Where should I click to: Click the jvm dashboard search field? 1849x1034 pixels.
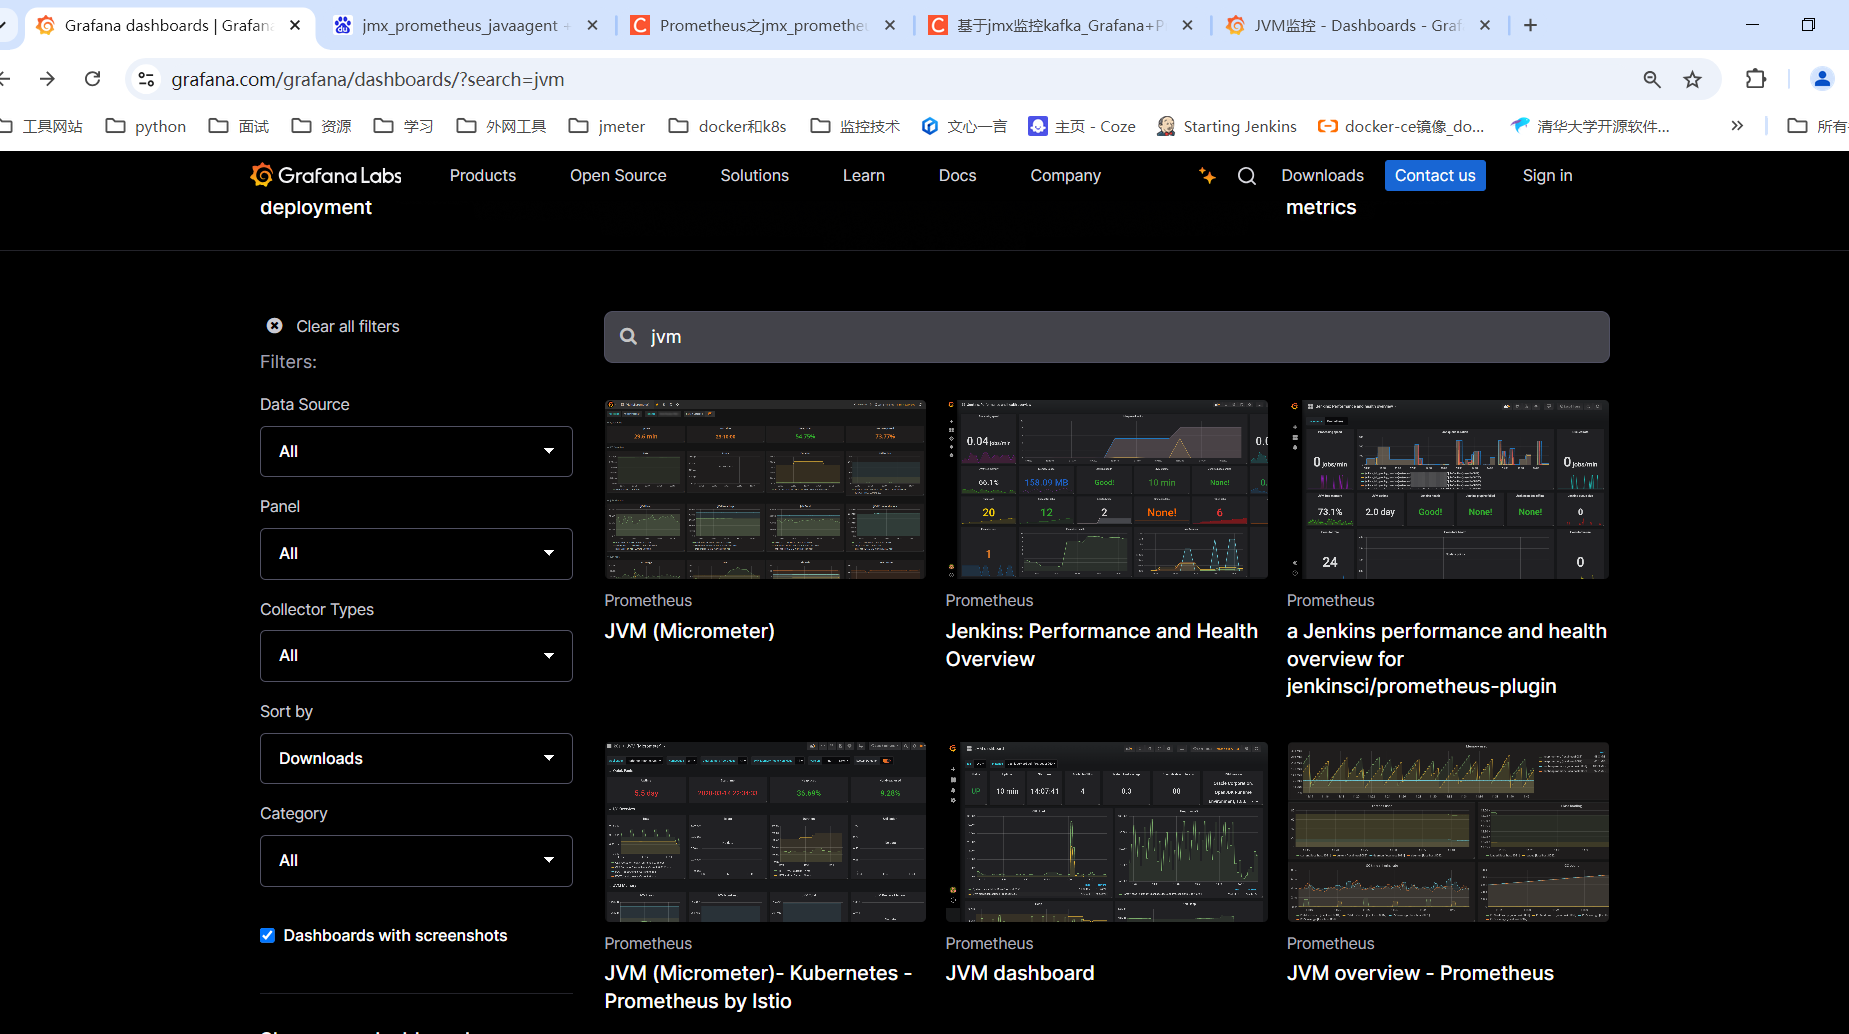tap(1107, 337)
